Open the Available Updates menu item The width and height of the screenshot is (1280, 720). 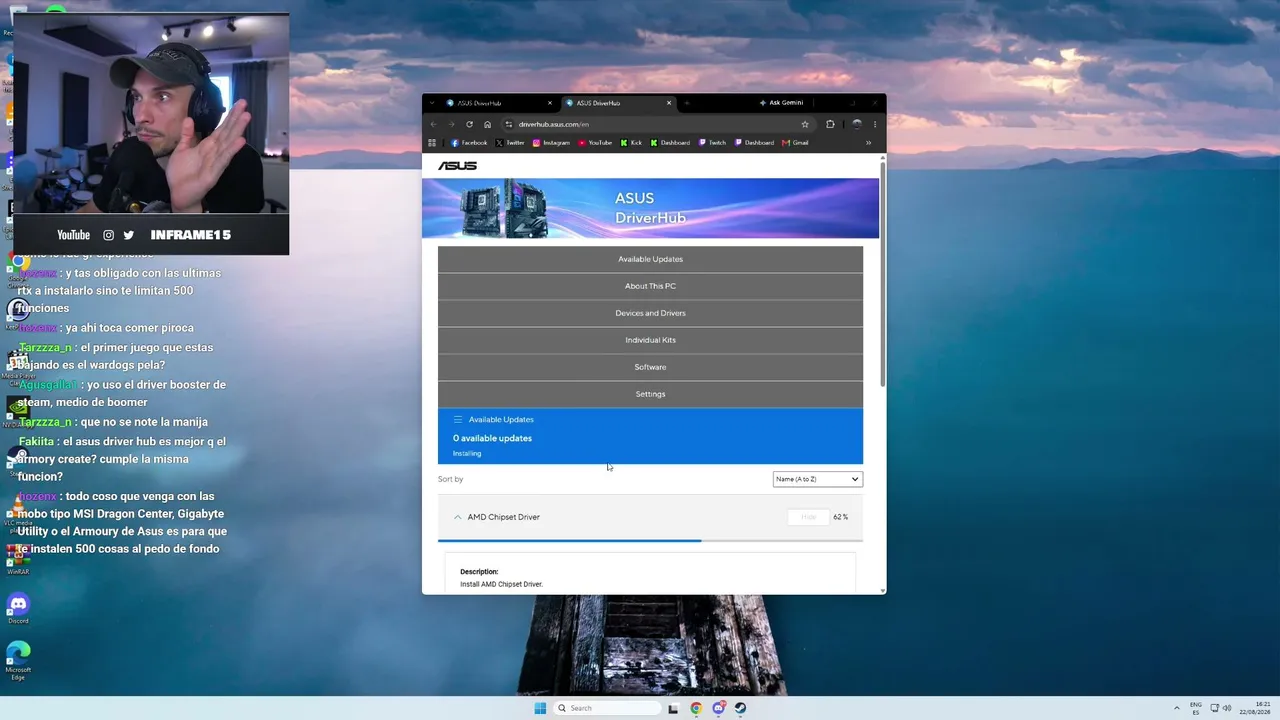tap(650, 259)
